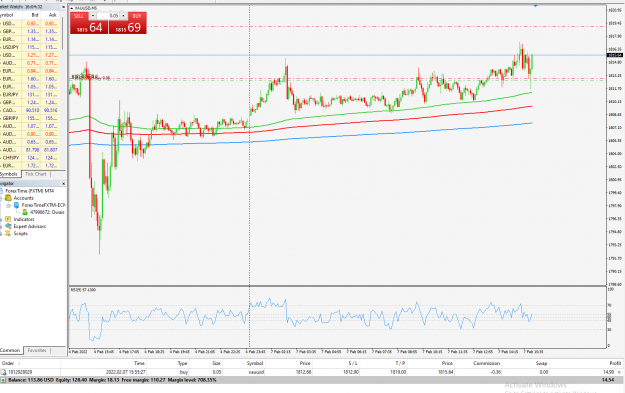Click the S/L value 1812.90
Viewport: 625px width, 393px height.
[x=351, y=372]
